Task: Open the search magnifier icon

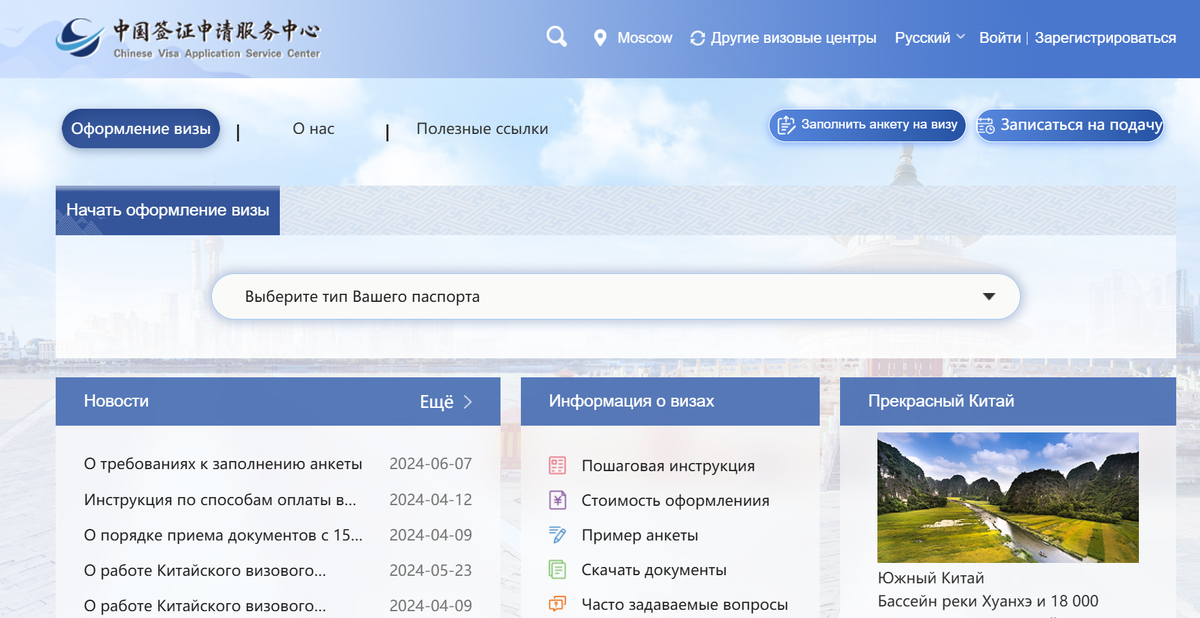Action: point(557,37)
